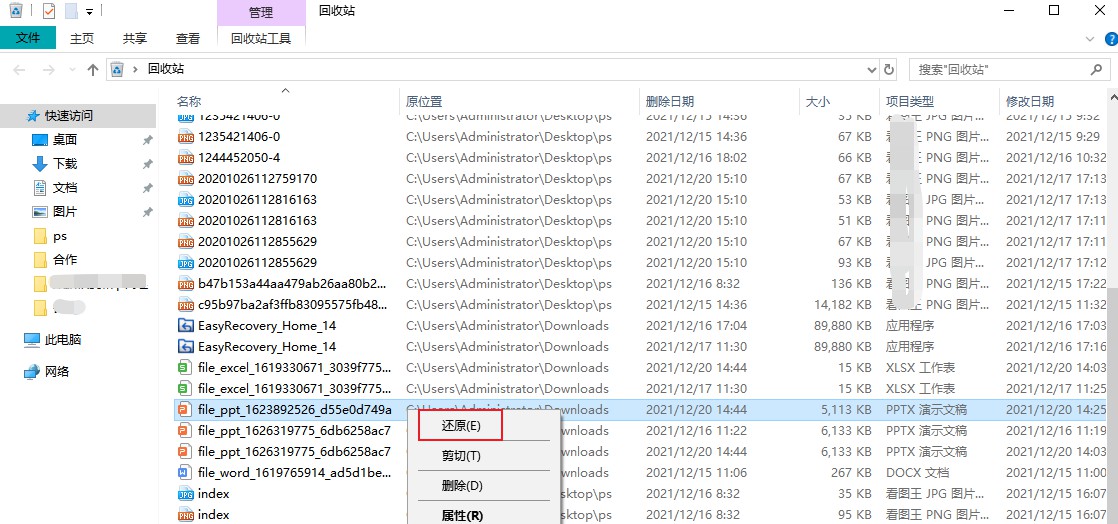Choose Restore from the context menu
Viewport: 1118px width, 524px height.
pyautogui.click(x=461, y=426)
